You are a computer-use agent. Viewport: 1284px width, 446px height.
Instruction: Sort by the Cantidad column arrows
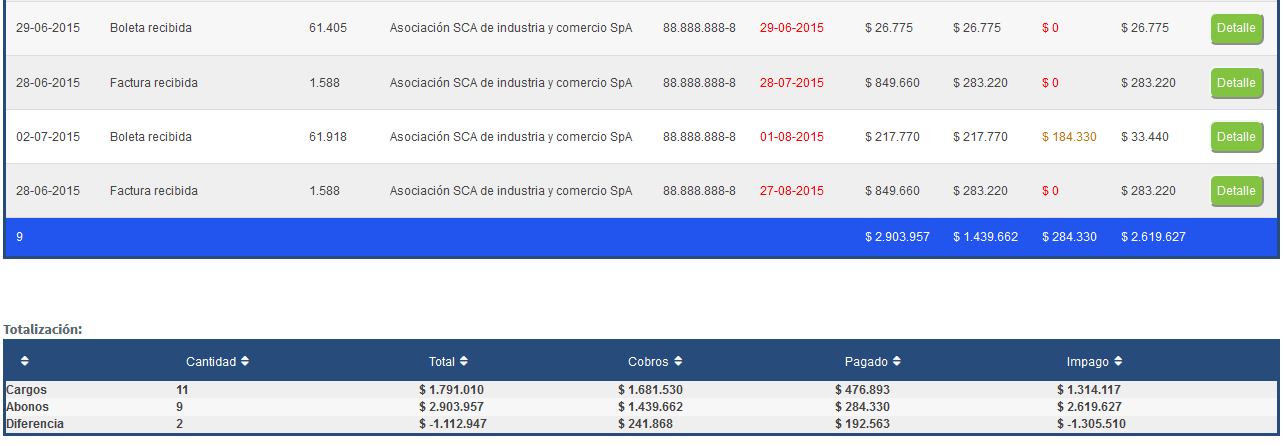click(245, 361)
